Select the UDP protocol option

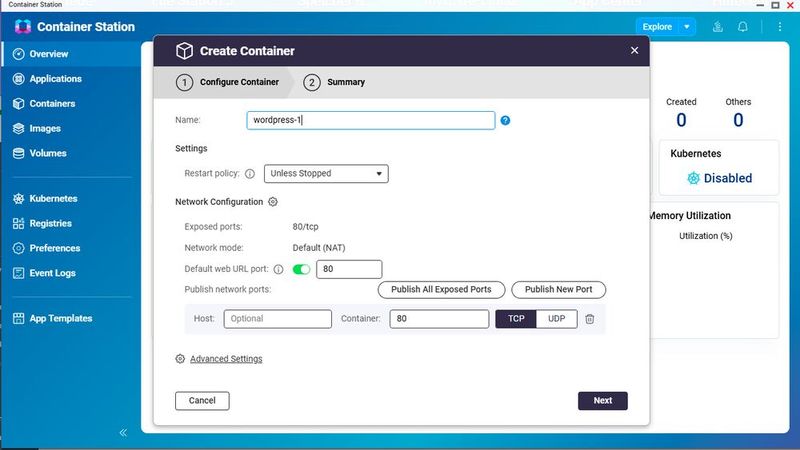click(x=557, y=319)
